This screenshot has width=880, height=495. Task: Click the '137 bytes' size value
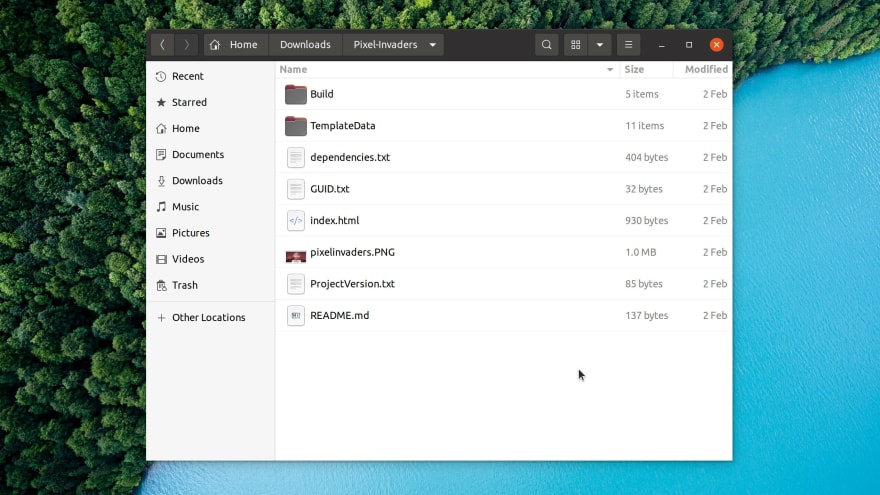(647, 315)
